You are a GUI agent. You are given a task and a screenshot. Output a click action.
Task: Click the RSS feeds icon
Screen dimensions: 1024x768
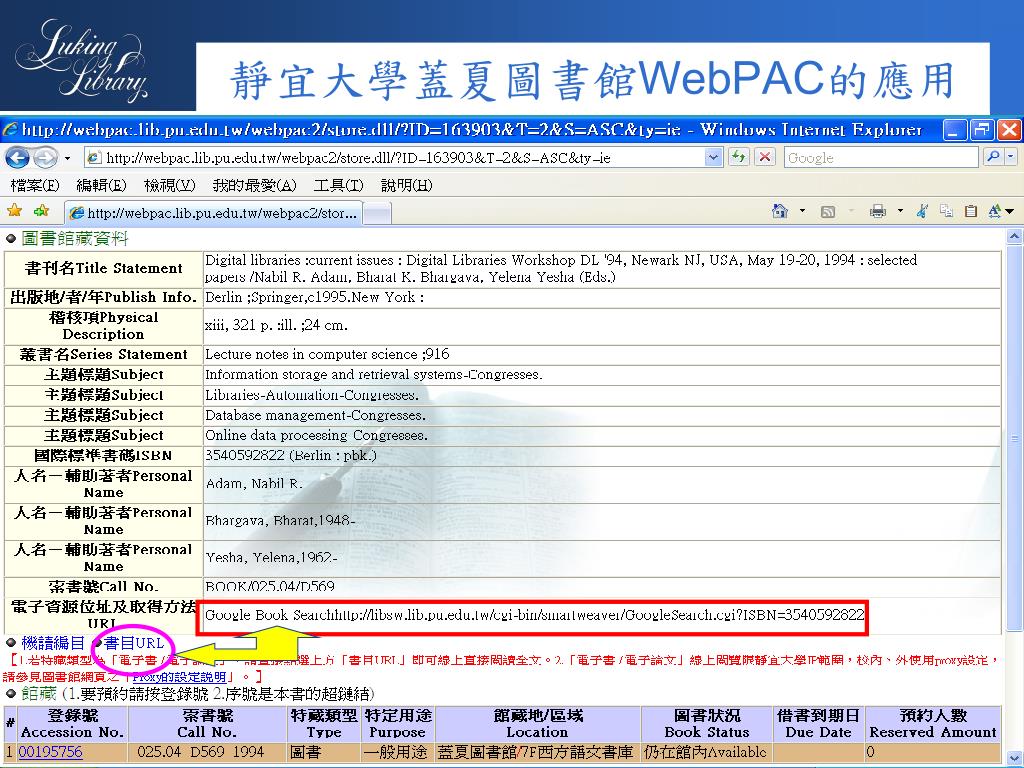828,211
